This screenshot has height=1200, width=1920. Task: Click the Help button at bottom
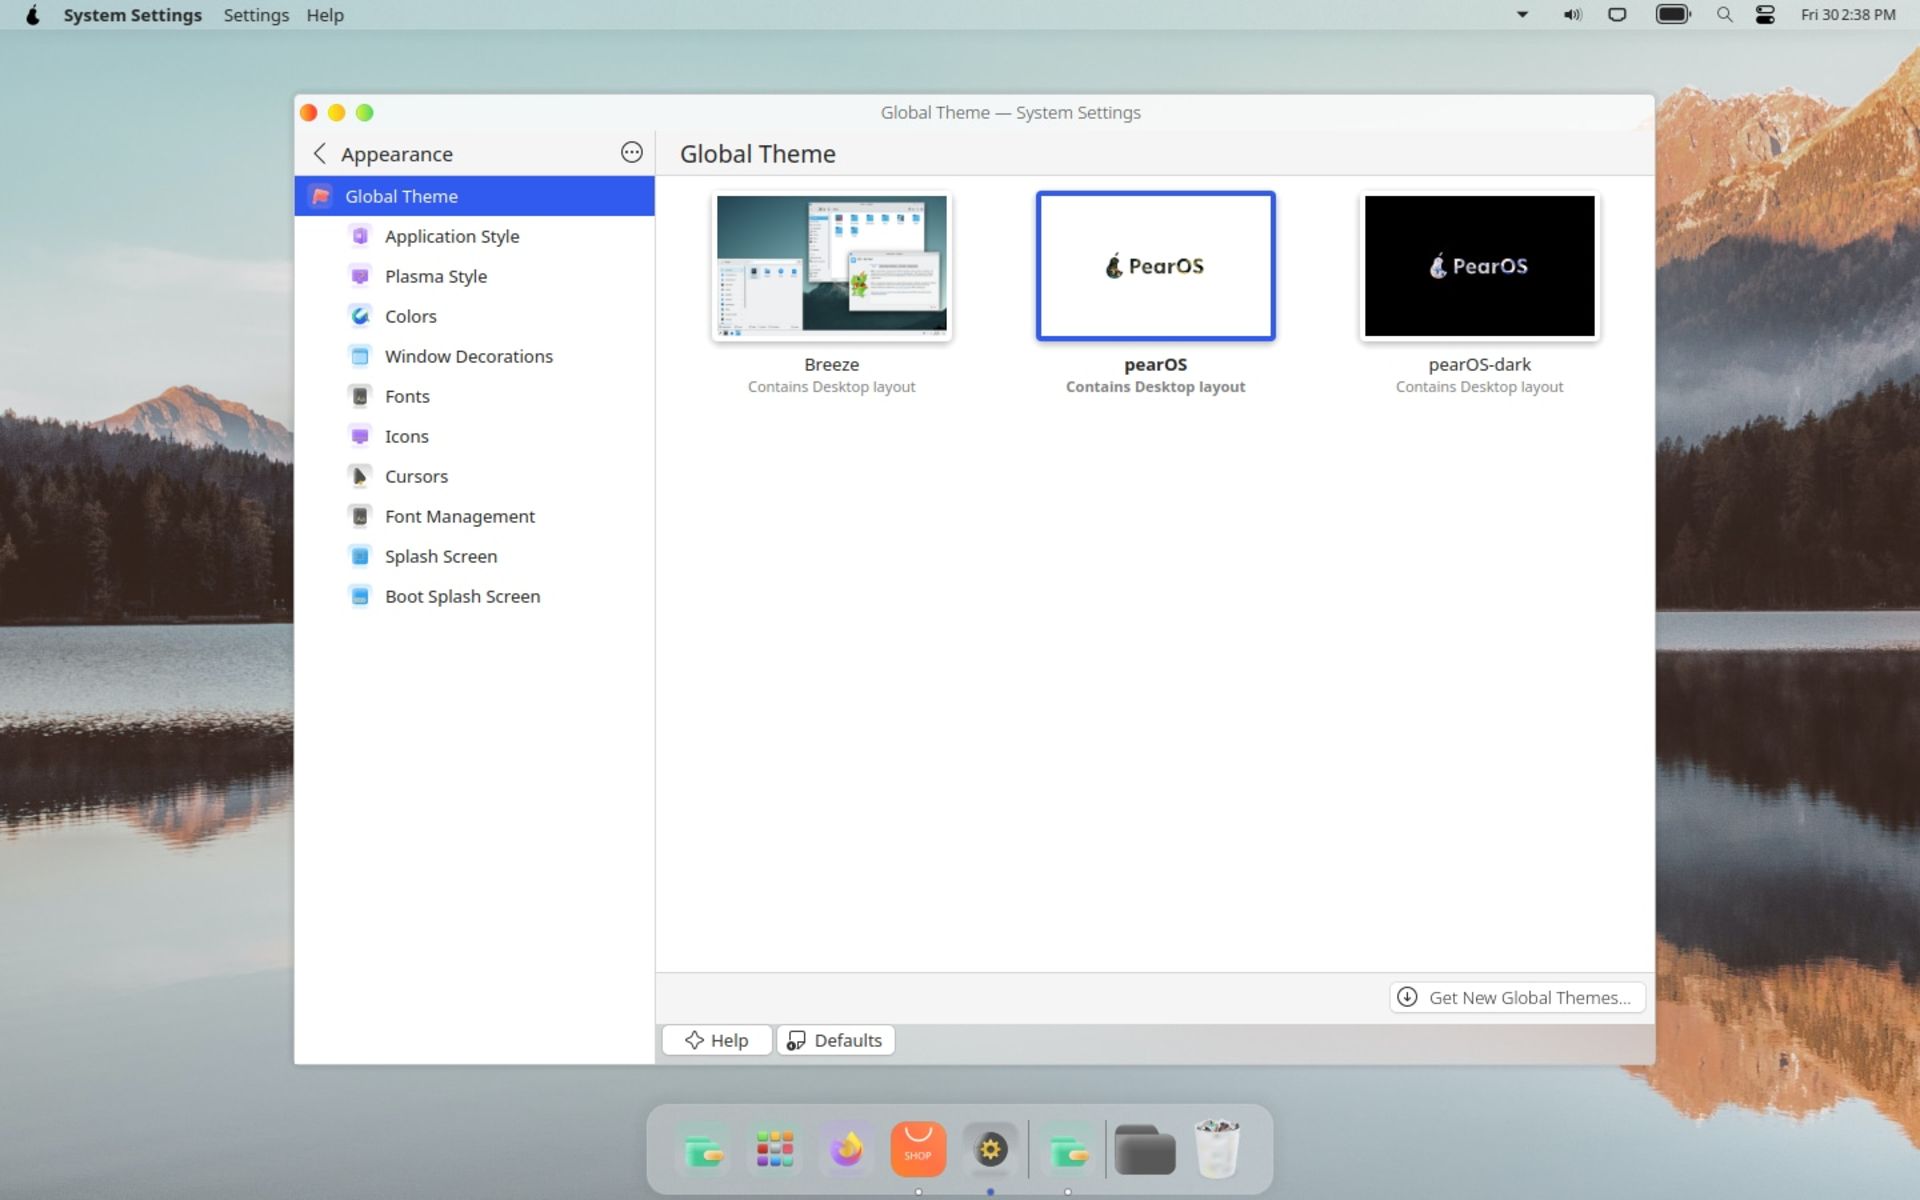click(x=717, y=1040)
